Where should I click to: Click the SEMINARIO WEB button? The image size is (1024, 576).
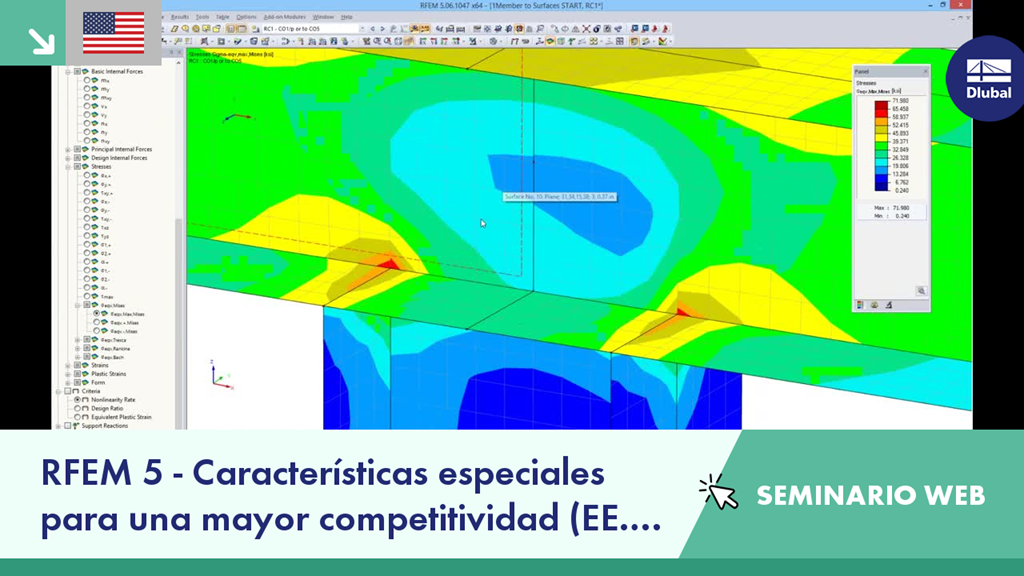871,496
